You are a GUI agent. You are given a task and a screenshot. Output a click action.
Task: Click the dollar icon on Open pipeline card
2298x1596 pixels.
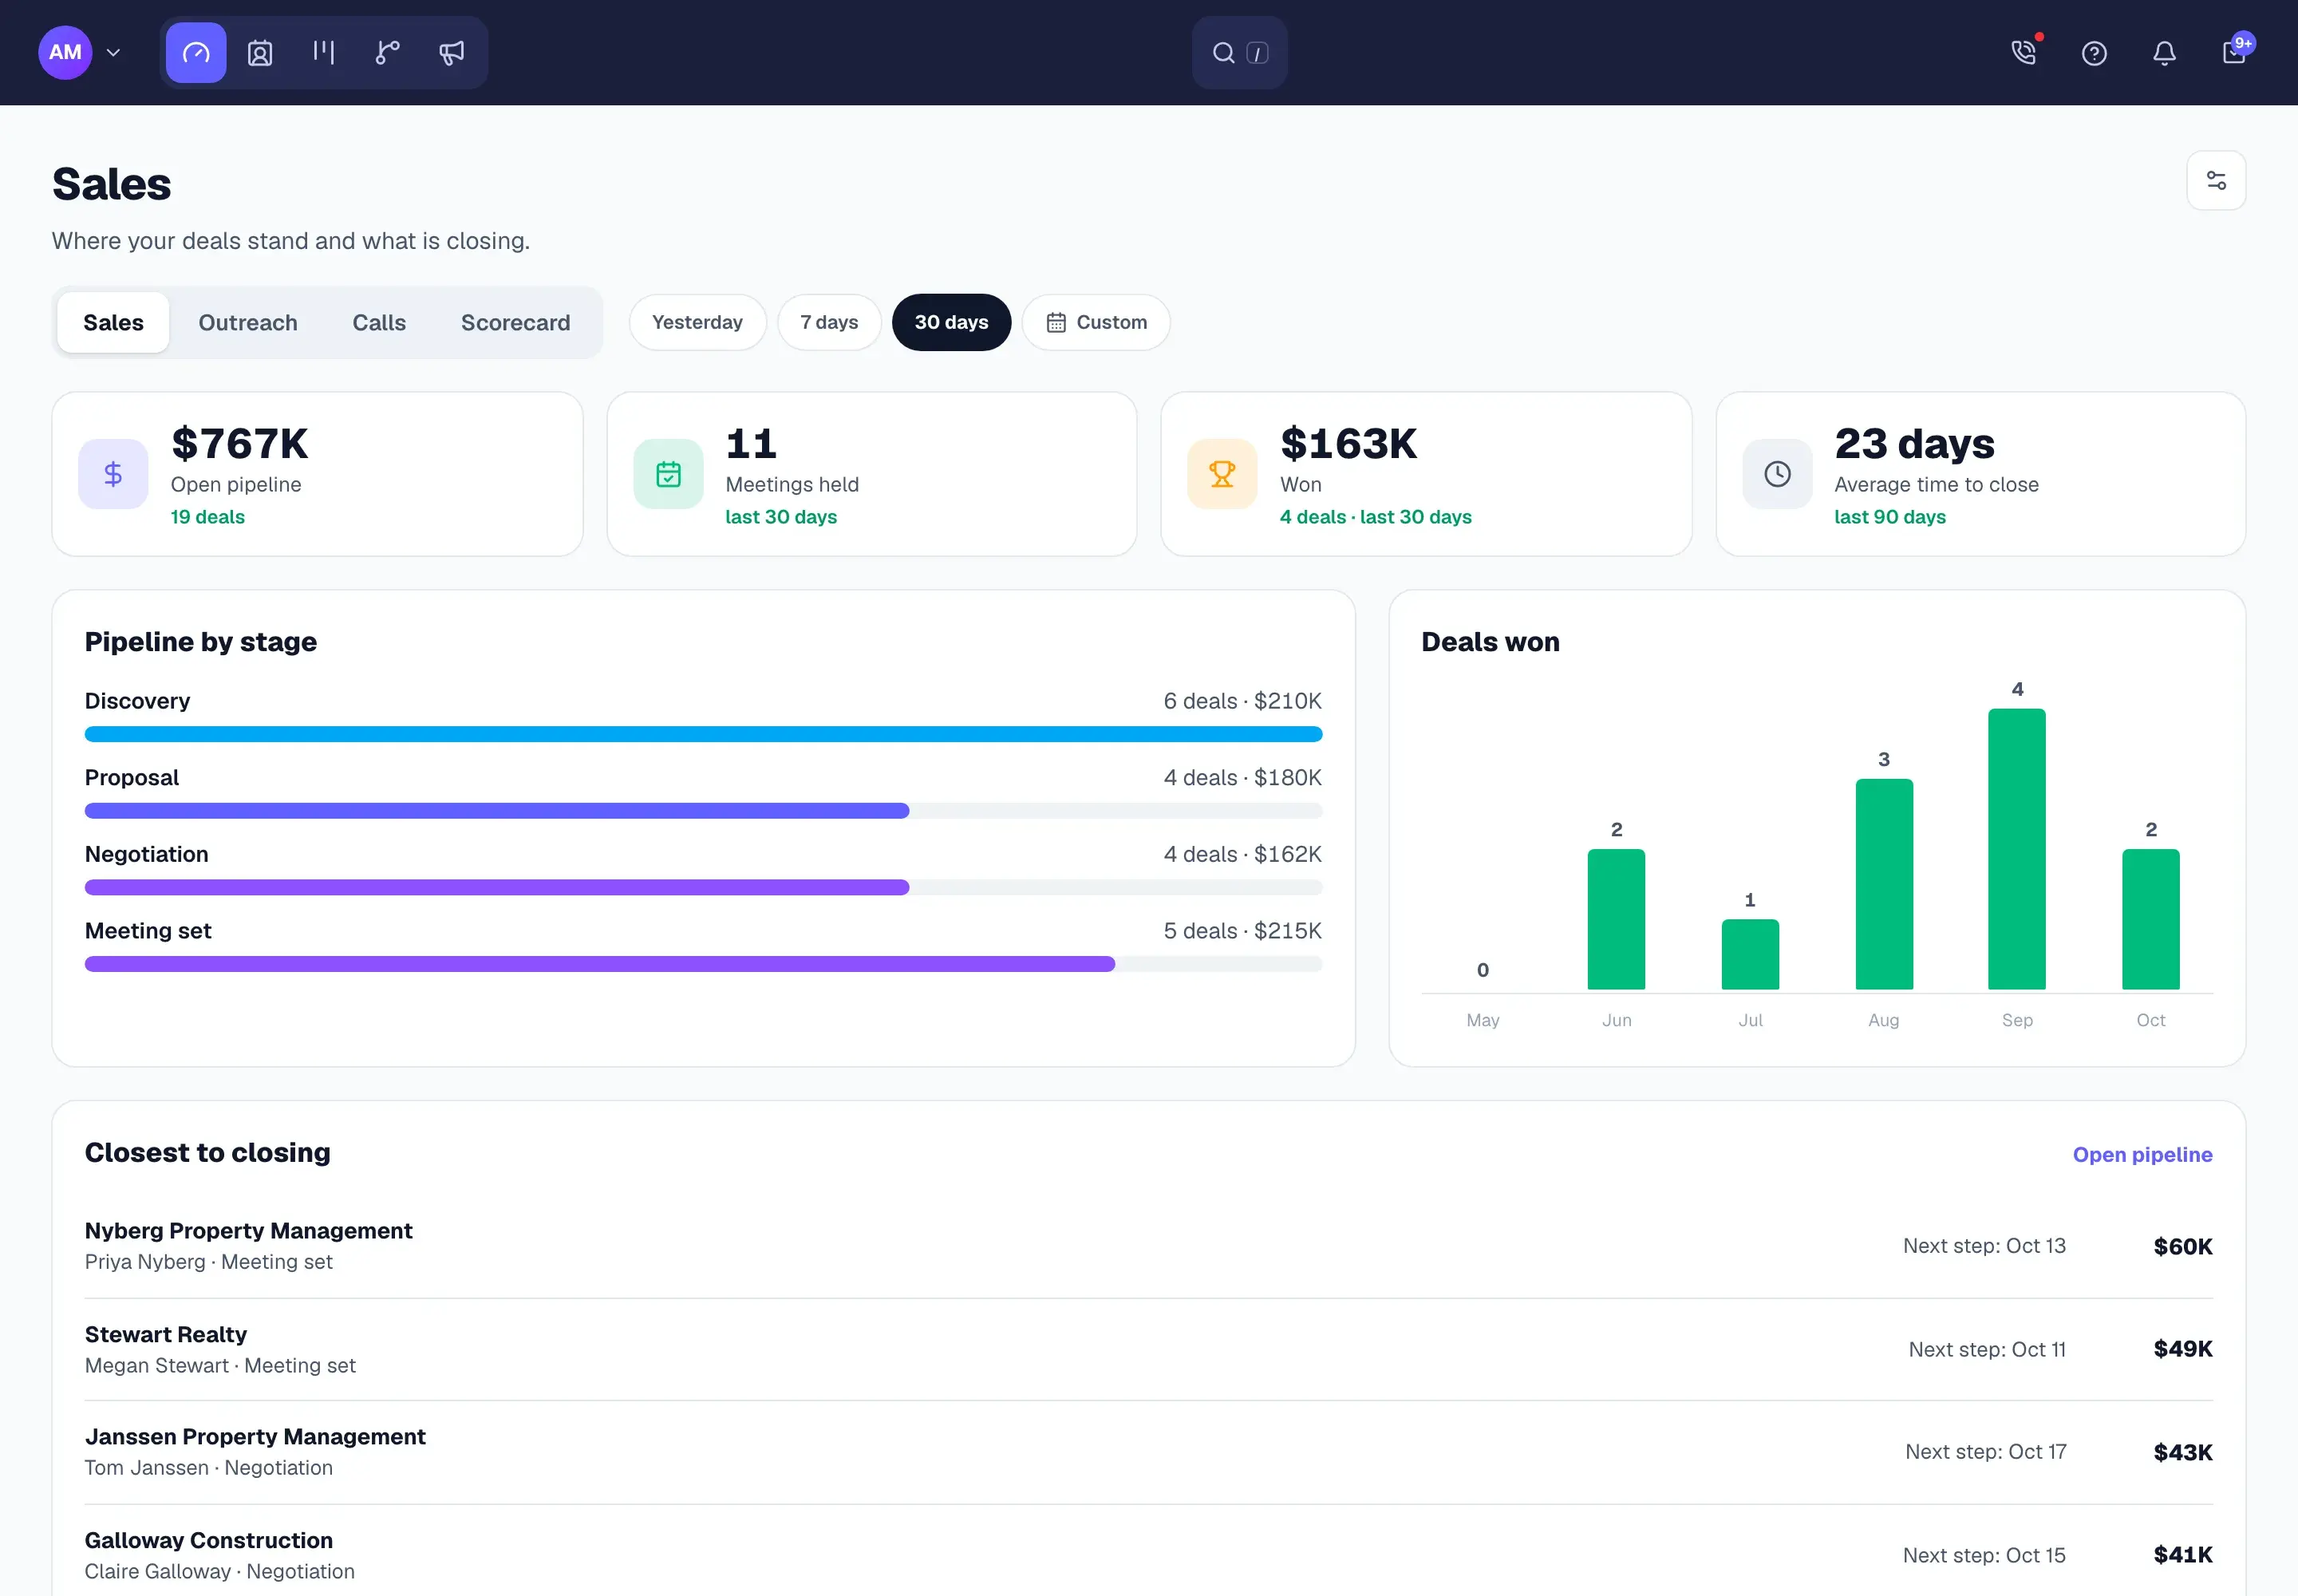click(113, 474)
